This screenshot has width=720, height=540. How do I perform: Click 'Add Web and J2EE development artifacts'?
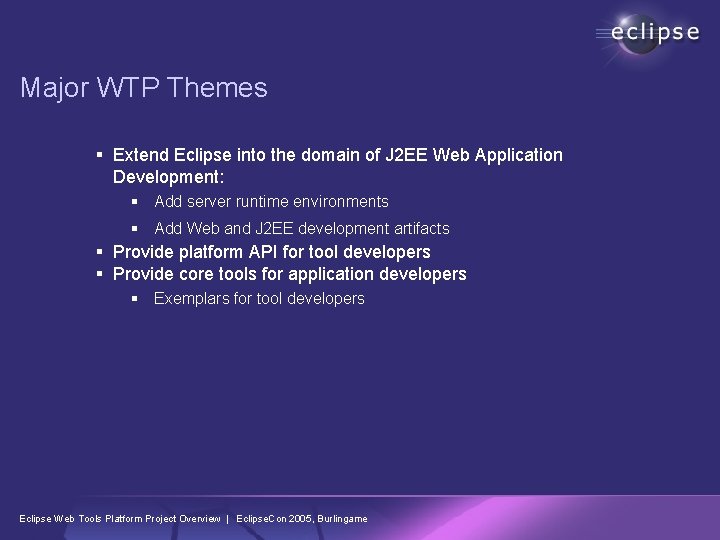302,228
